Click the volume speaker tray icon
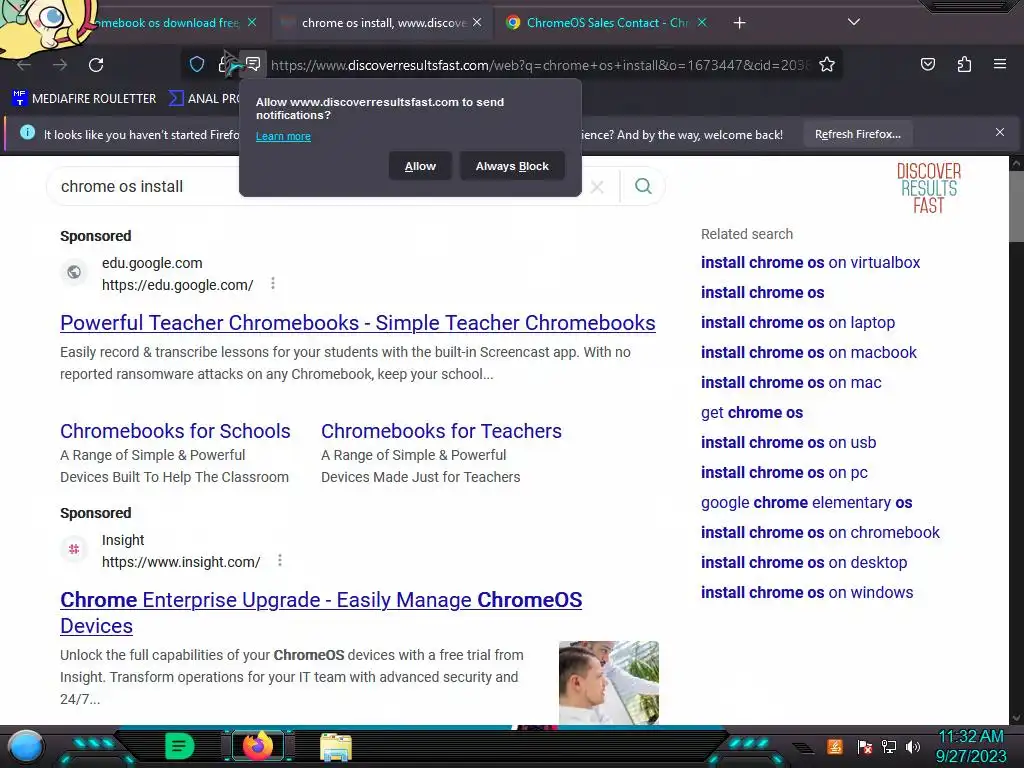The width and height of the screenshot is (1024, 768). point(913,746)
